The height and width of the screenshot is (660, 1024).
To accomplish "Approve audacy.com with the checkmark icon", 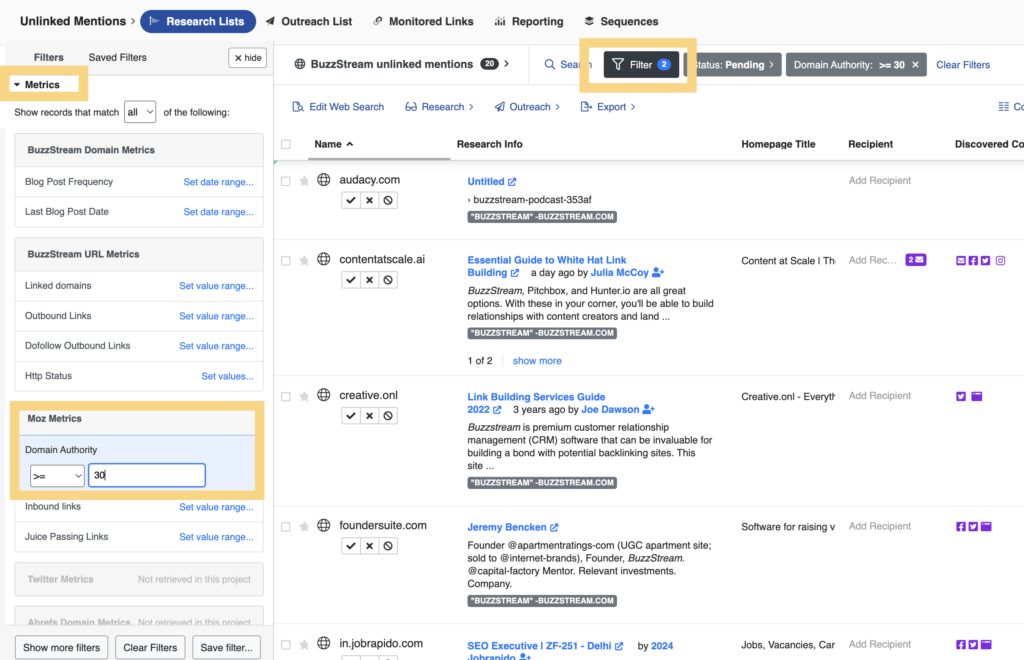I will (351, 200).
